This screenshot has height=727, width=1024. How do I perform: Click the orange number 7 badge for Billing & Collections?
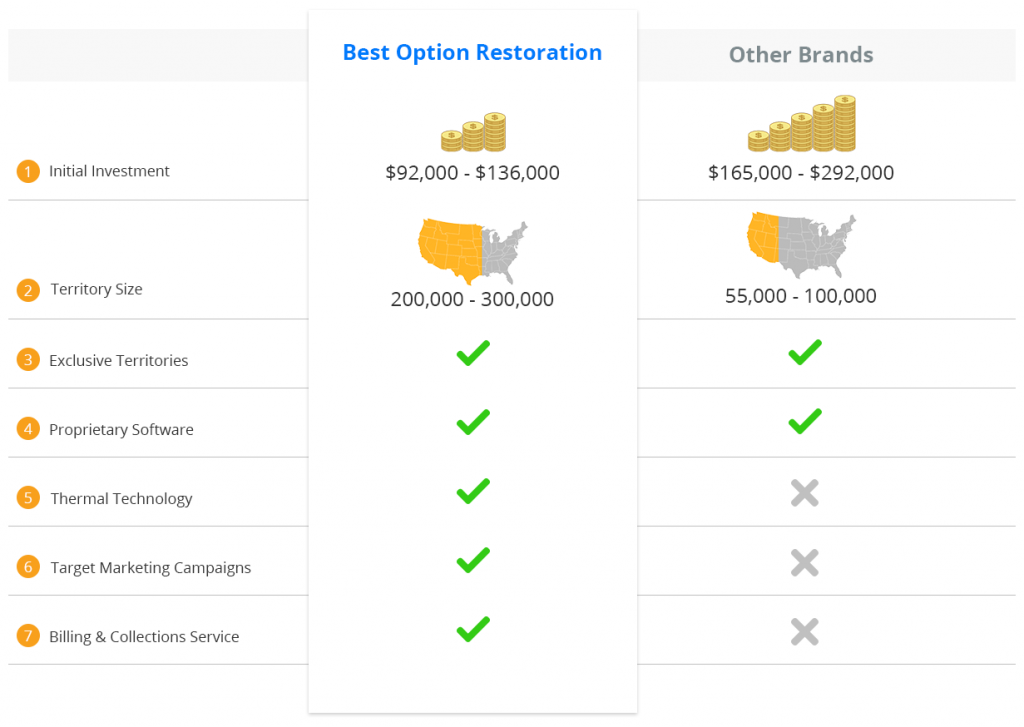28,636
